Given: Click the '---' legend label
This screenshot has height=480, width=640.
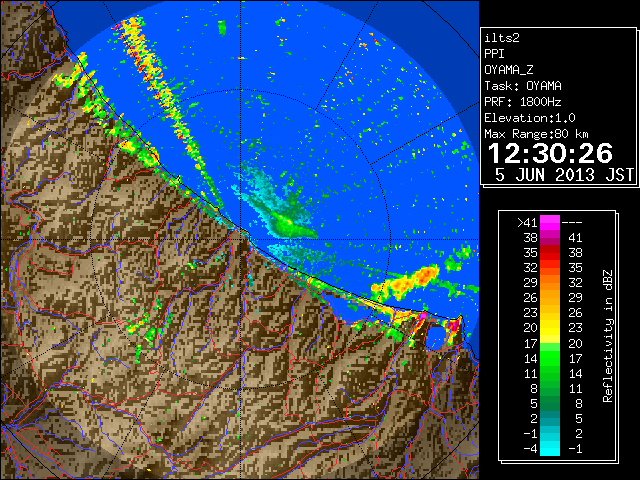Looking at the screenshot, I should coord(572,223).
